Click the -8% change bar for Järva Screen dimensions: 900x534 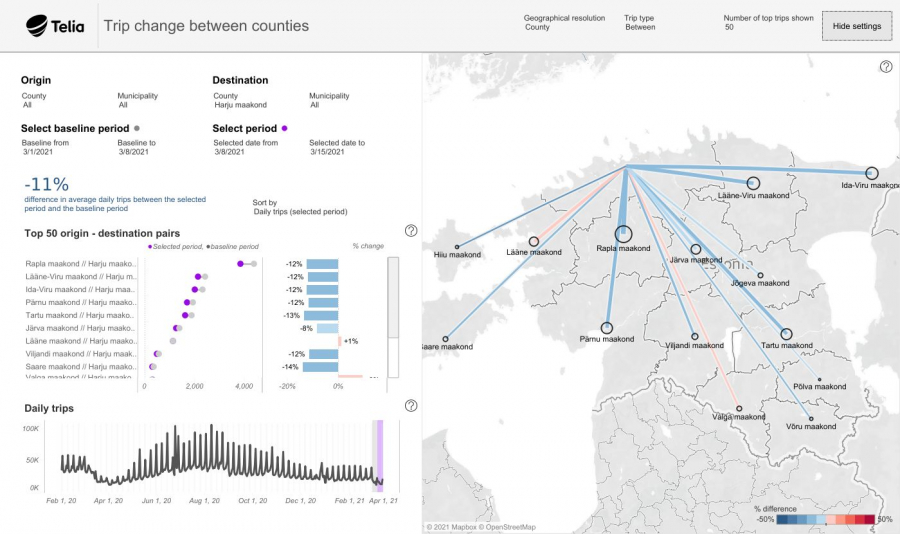(327, 328)
